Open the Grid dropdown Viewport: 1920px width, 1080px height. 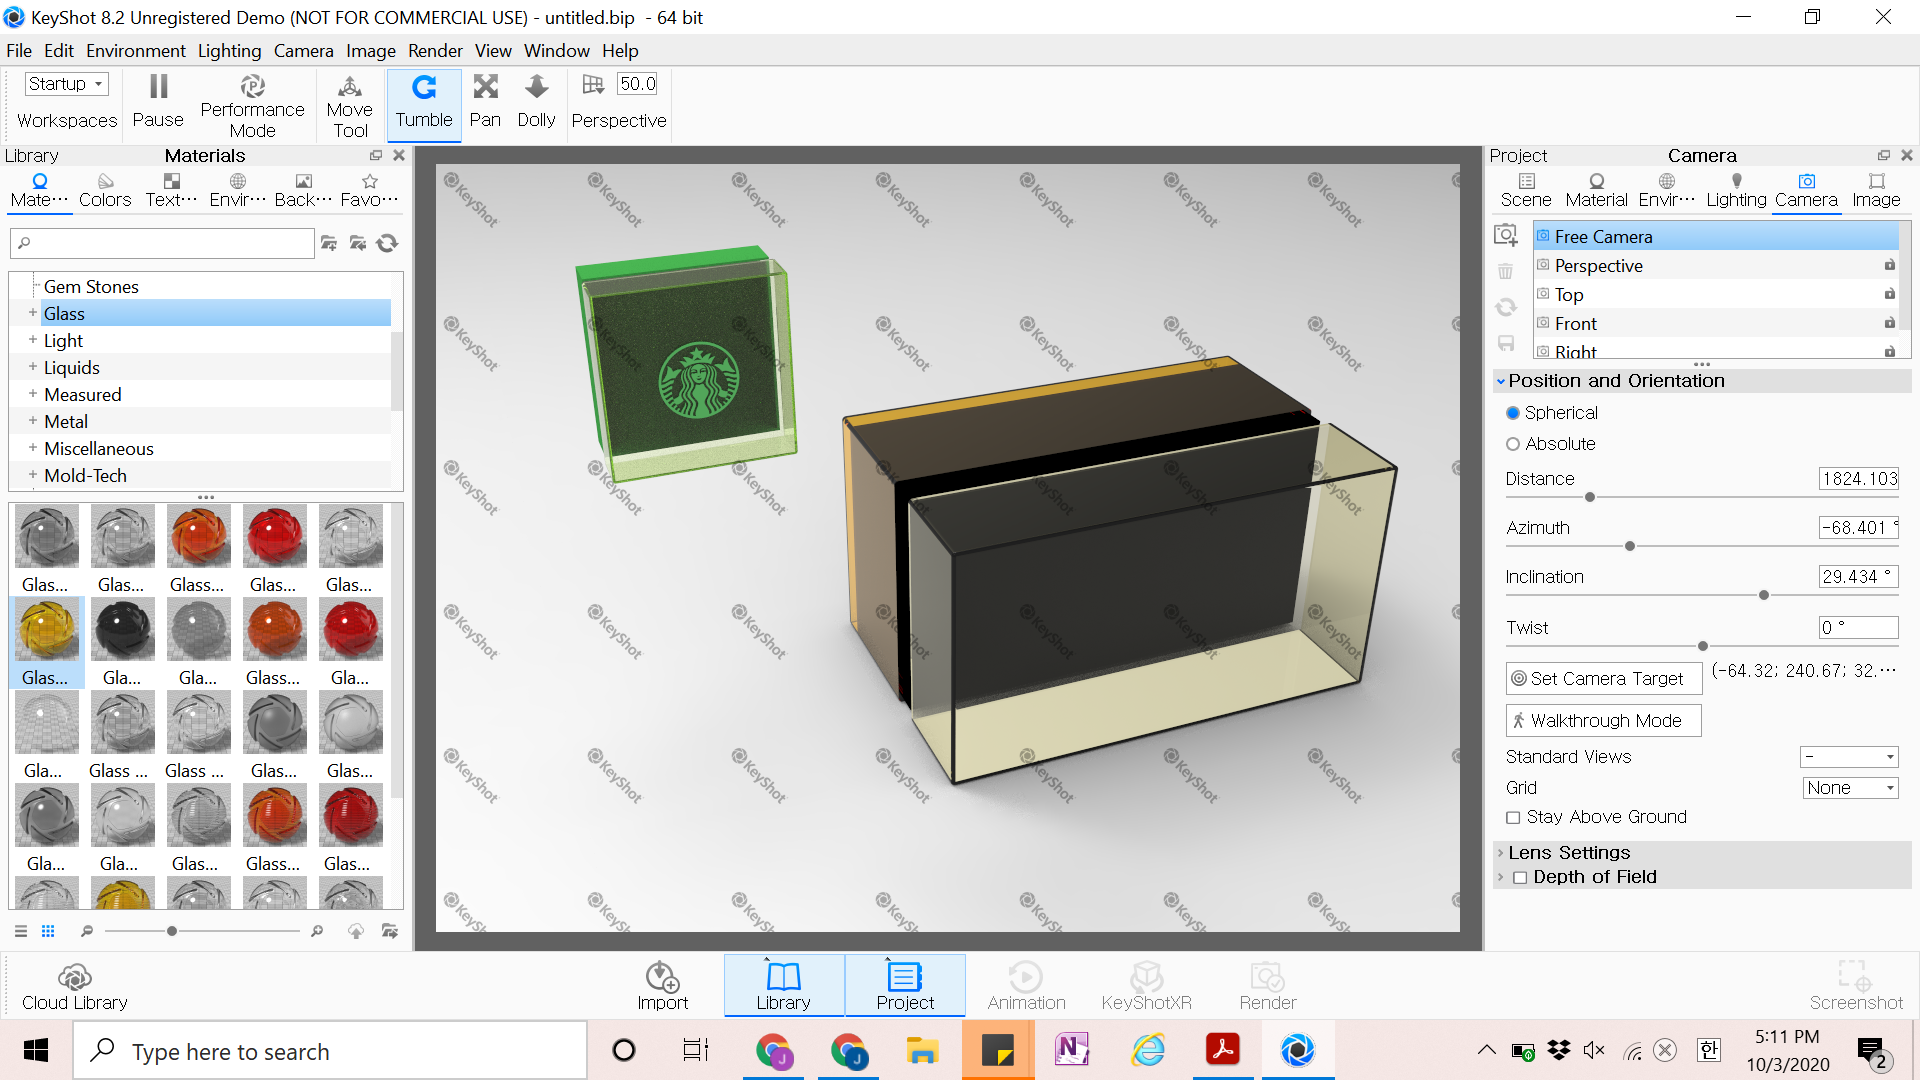1849,788
